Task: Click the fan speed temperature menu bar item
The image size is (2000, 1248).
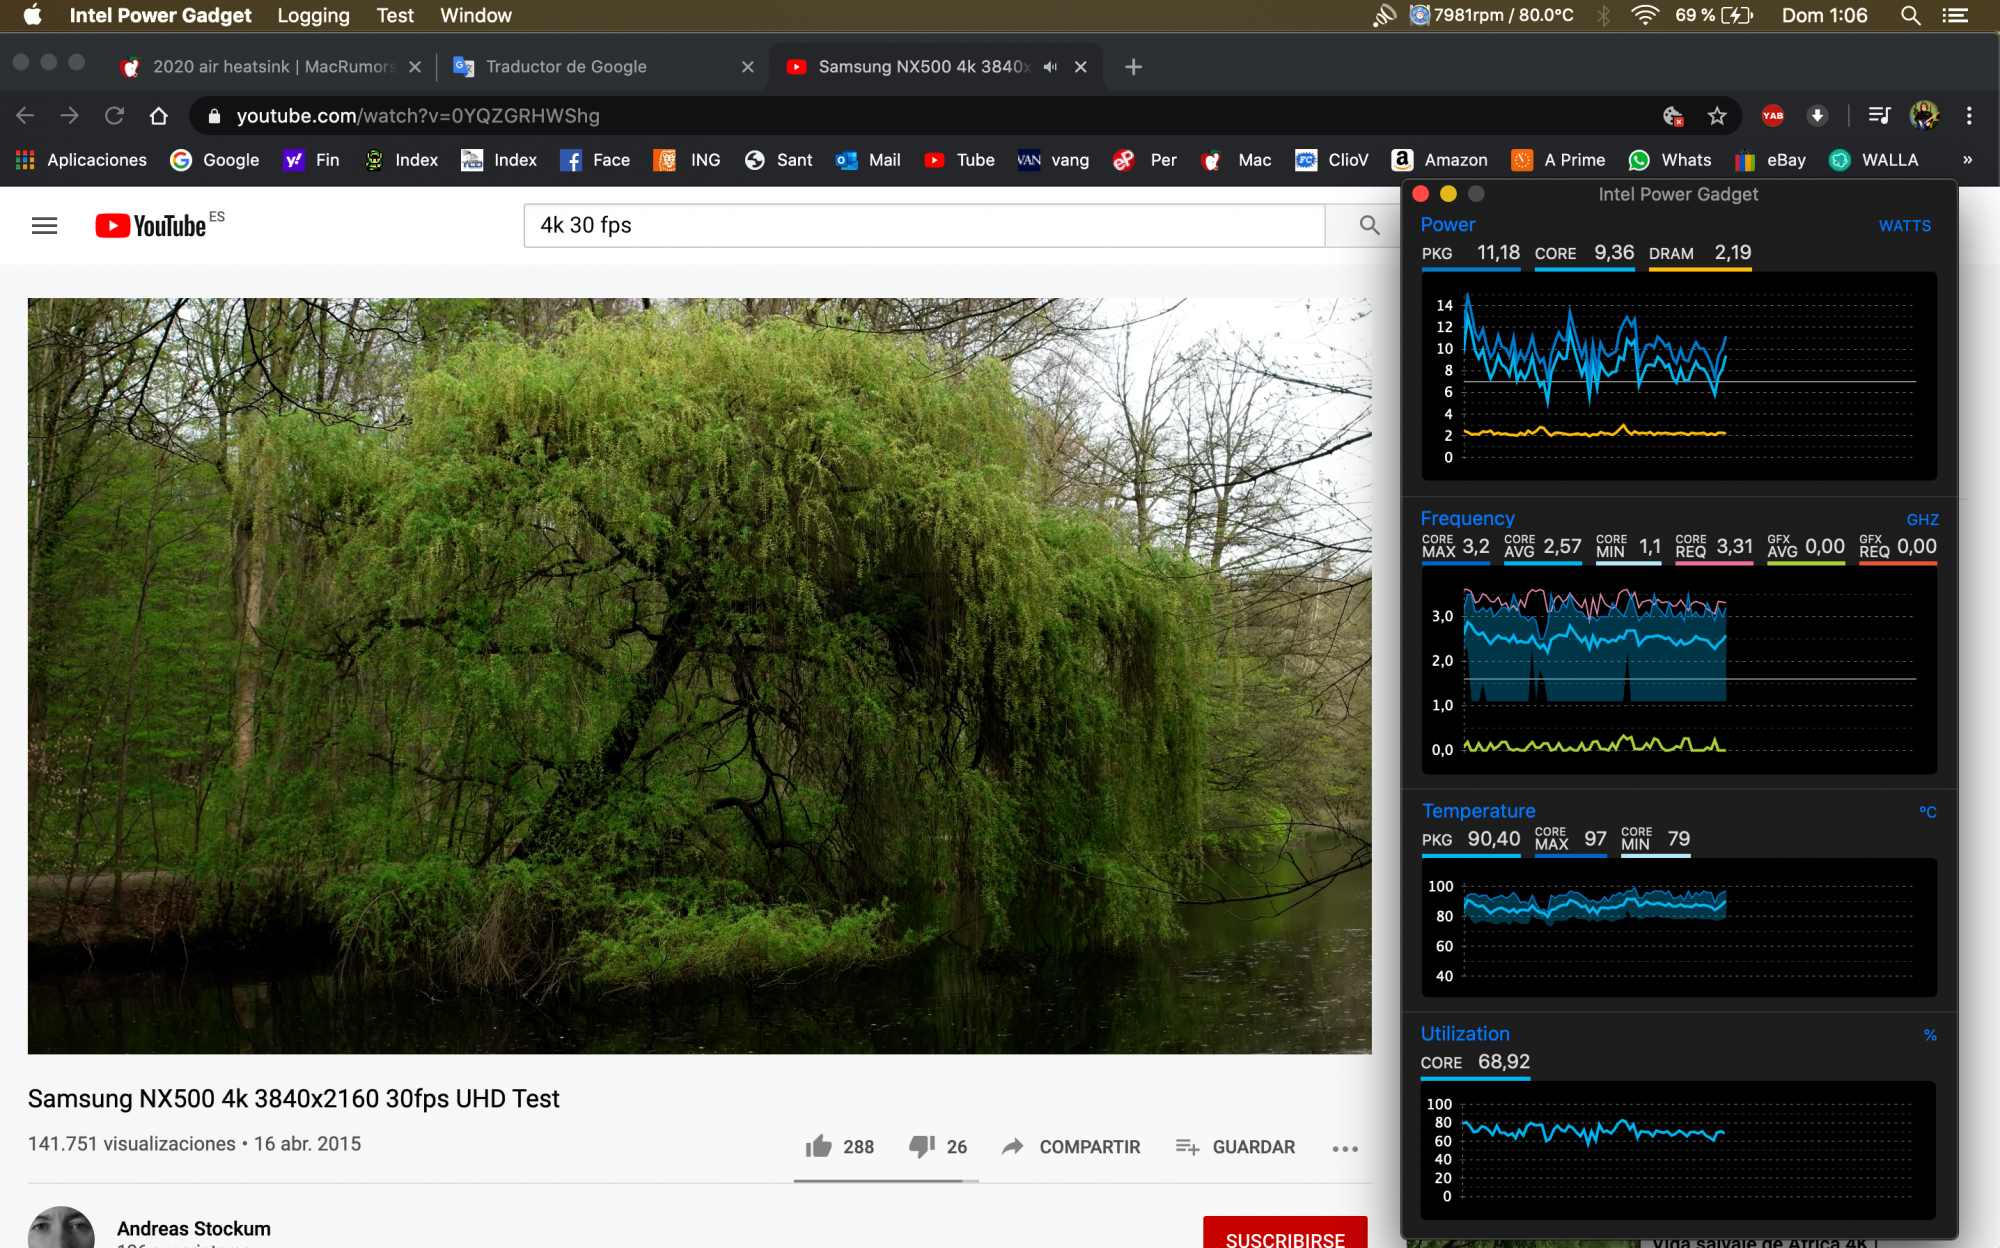Action: click(1491, 15)
